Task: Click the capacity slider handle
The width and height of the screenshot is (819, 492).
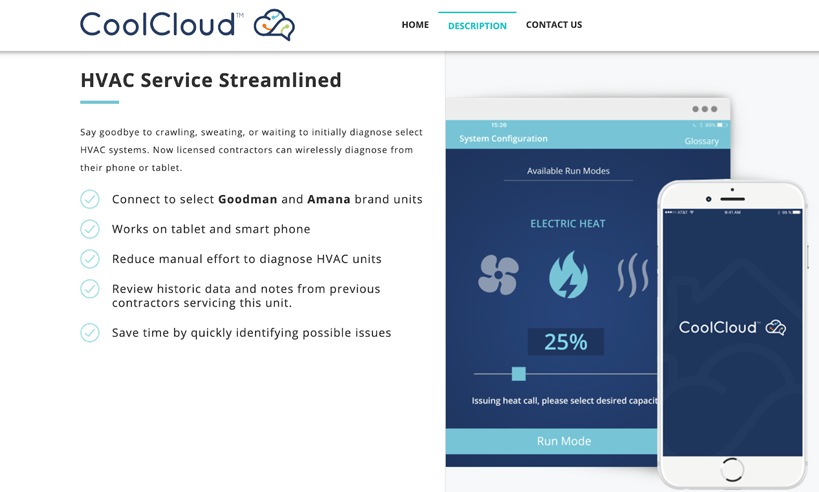Action: click(518, 374)
